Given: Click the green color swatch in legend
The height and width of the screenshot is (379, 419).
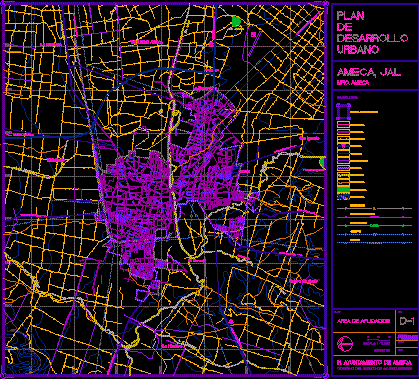Looking at the screenshot, I should tap(343, 190).
